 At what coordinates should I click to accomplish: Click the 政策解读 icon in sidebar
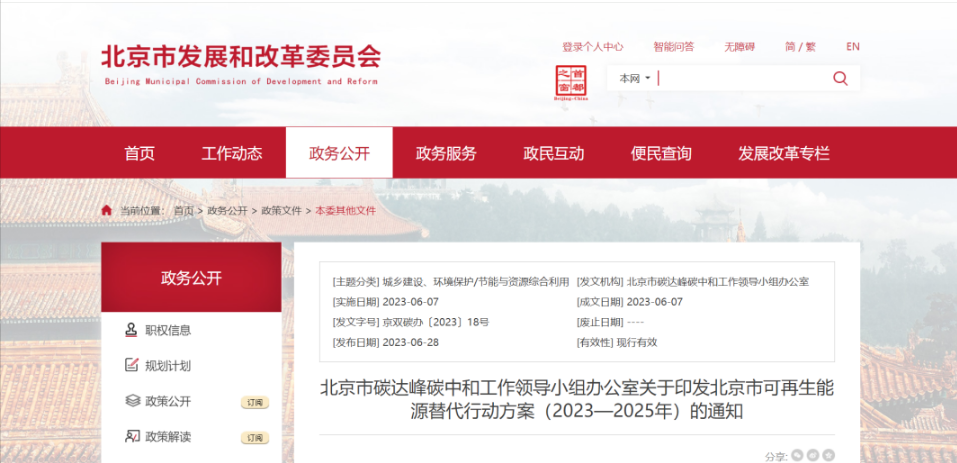click(132, 437)
